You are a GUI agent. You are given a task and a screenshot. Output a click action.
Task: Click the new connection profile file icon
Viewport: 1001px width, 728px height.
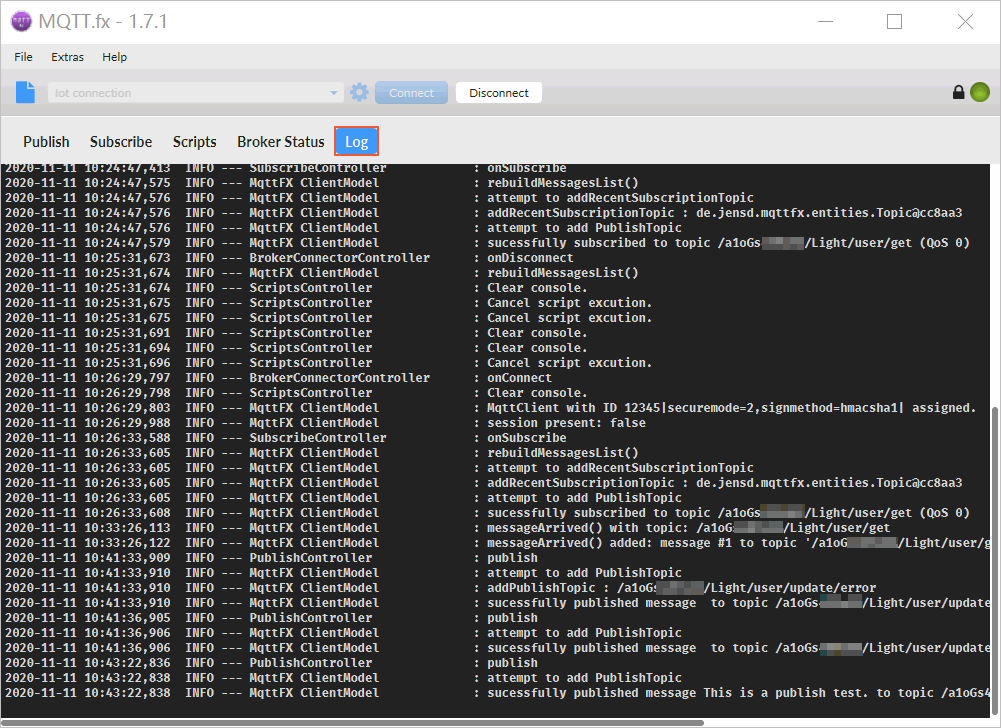tap(26, 93)
